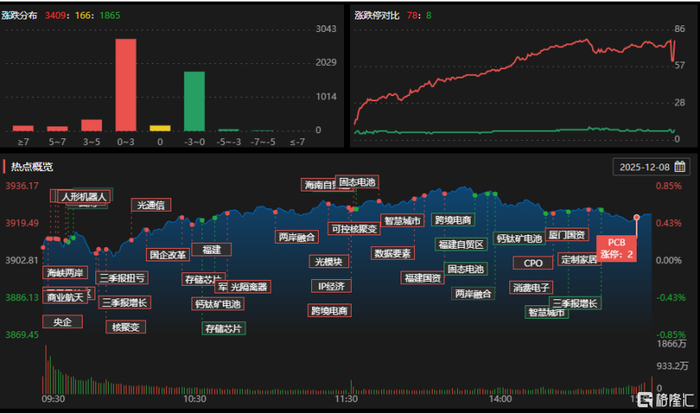Open the red 两岸融合 tag
The height and width of the screenshot is (414, 700).
click(297, 237)
